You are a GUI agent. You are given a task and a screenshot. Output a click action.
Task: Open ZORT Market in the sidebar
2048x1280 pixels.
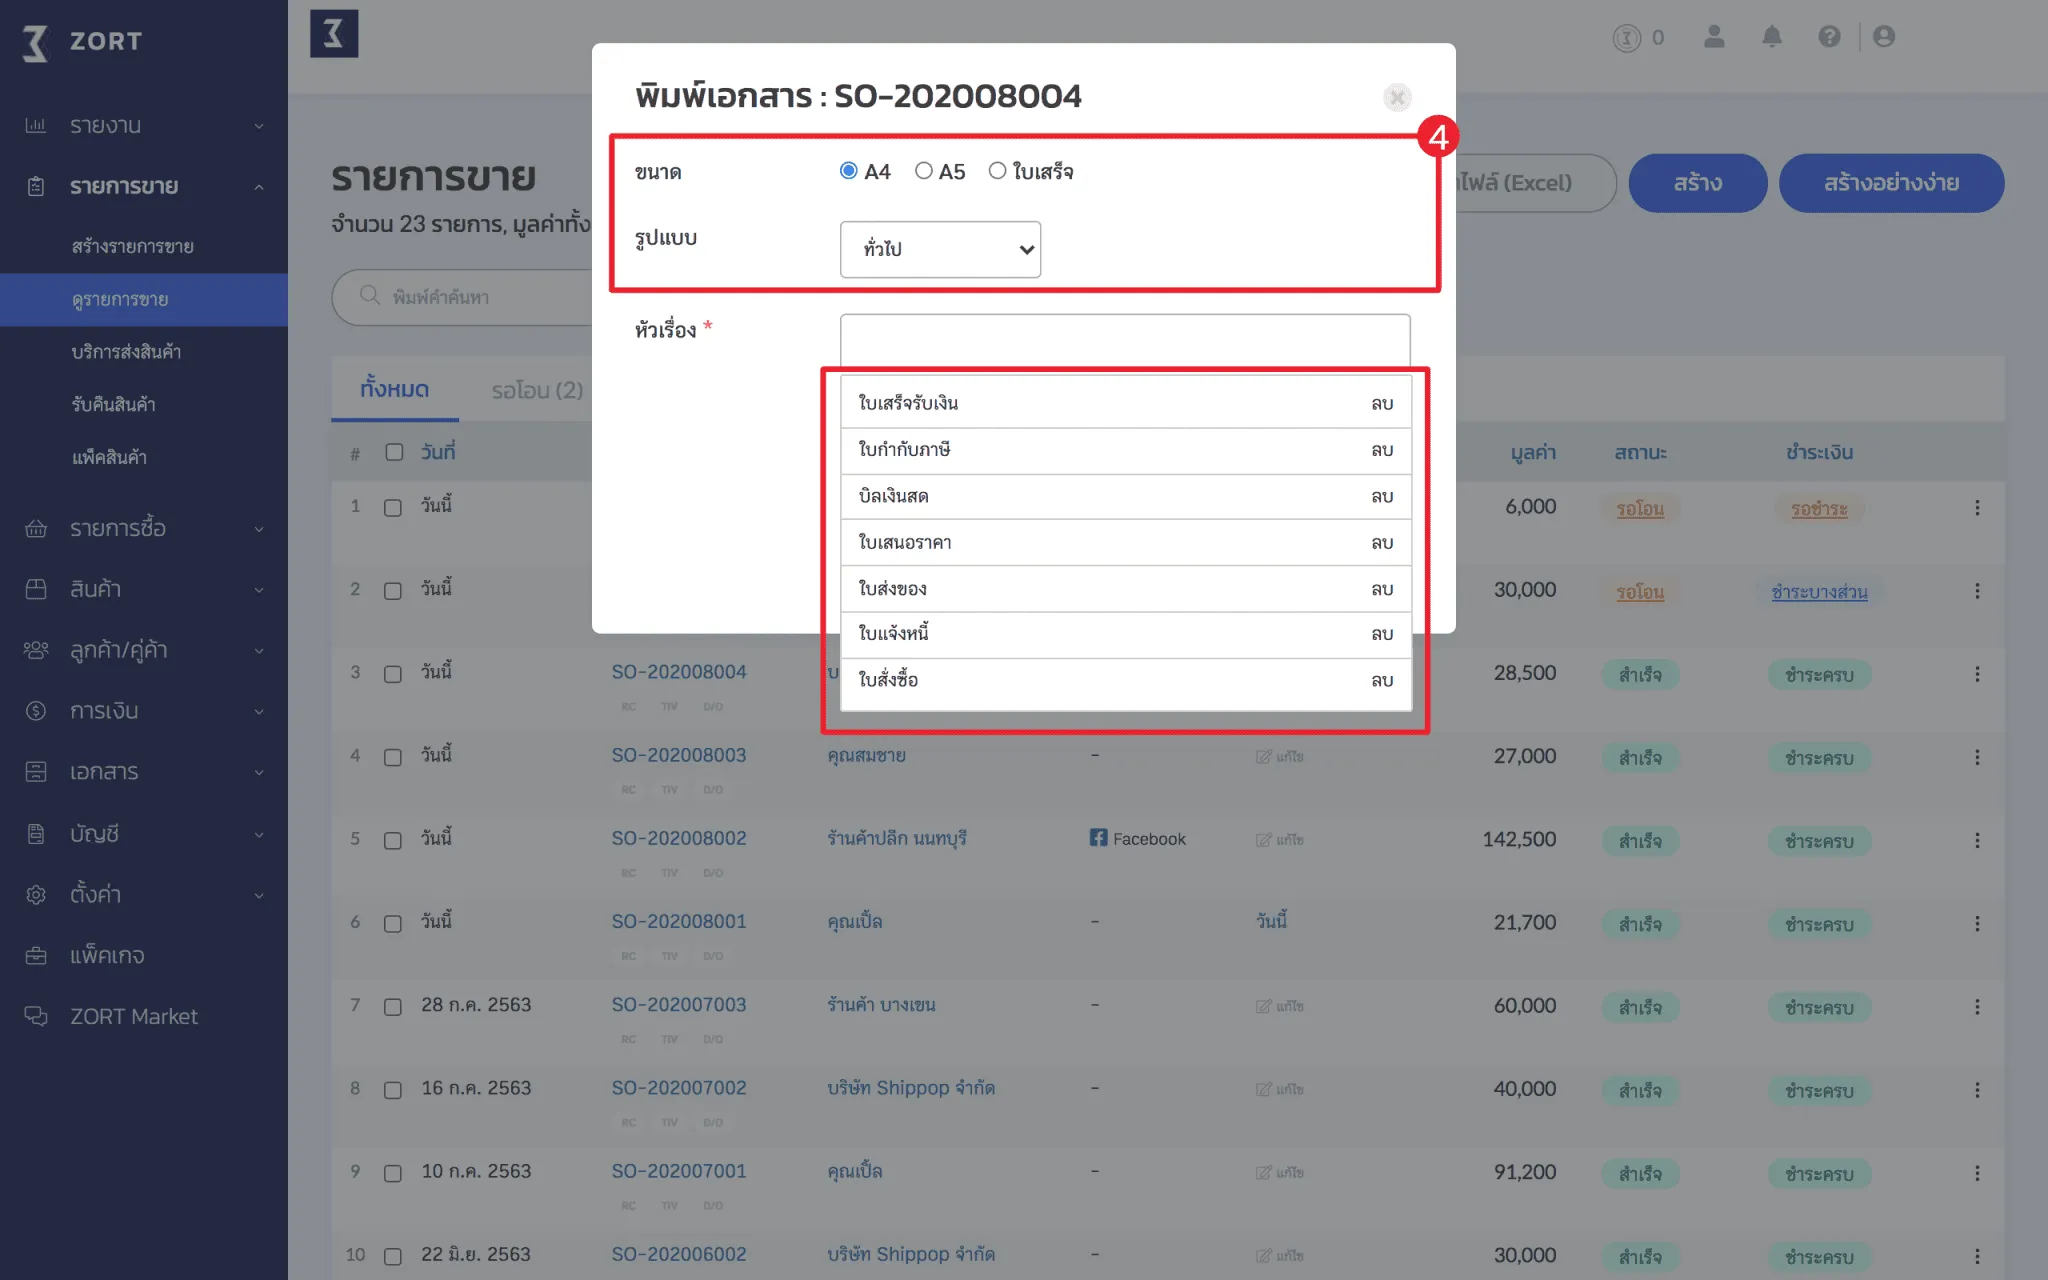(133, 1016)
